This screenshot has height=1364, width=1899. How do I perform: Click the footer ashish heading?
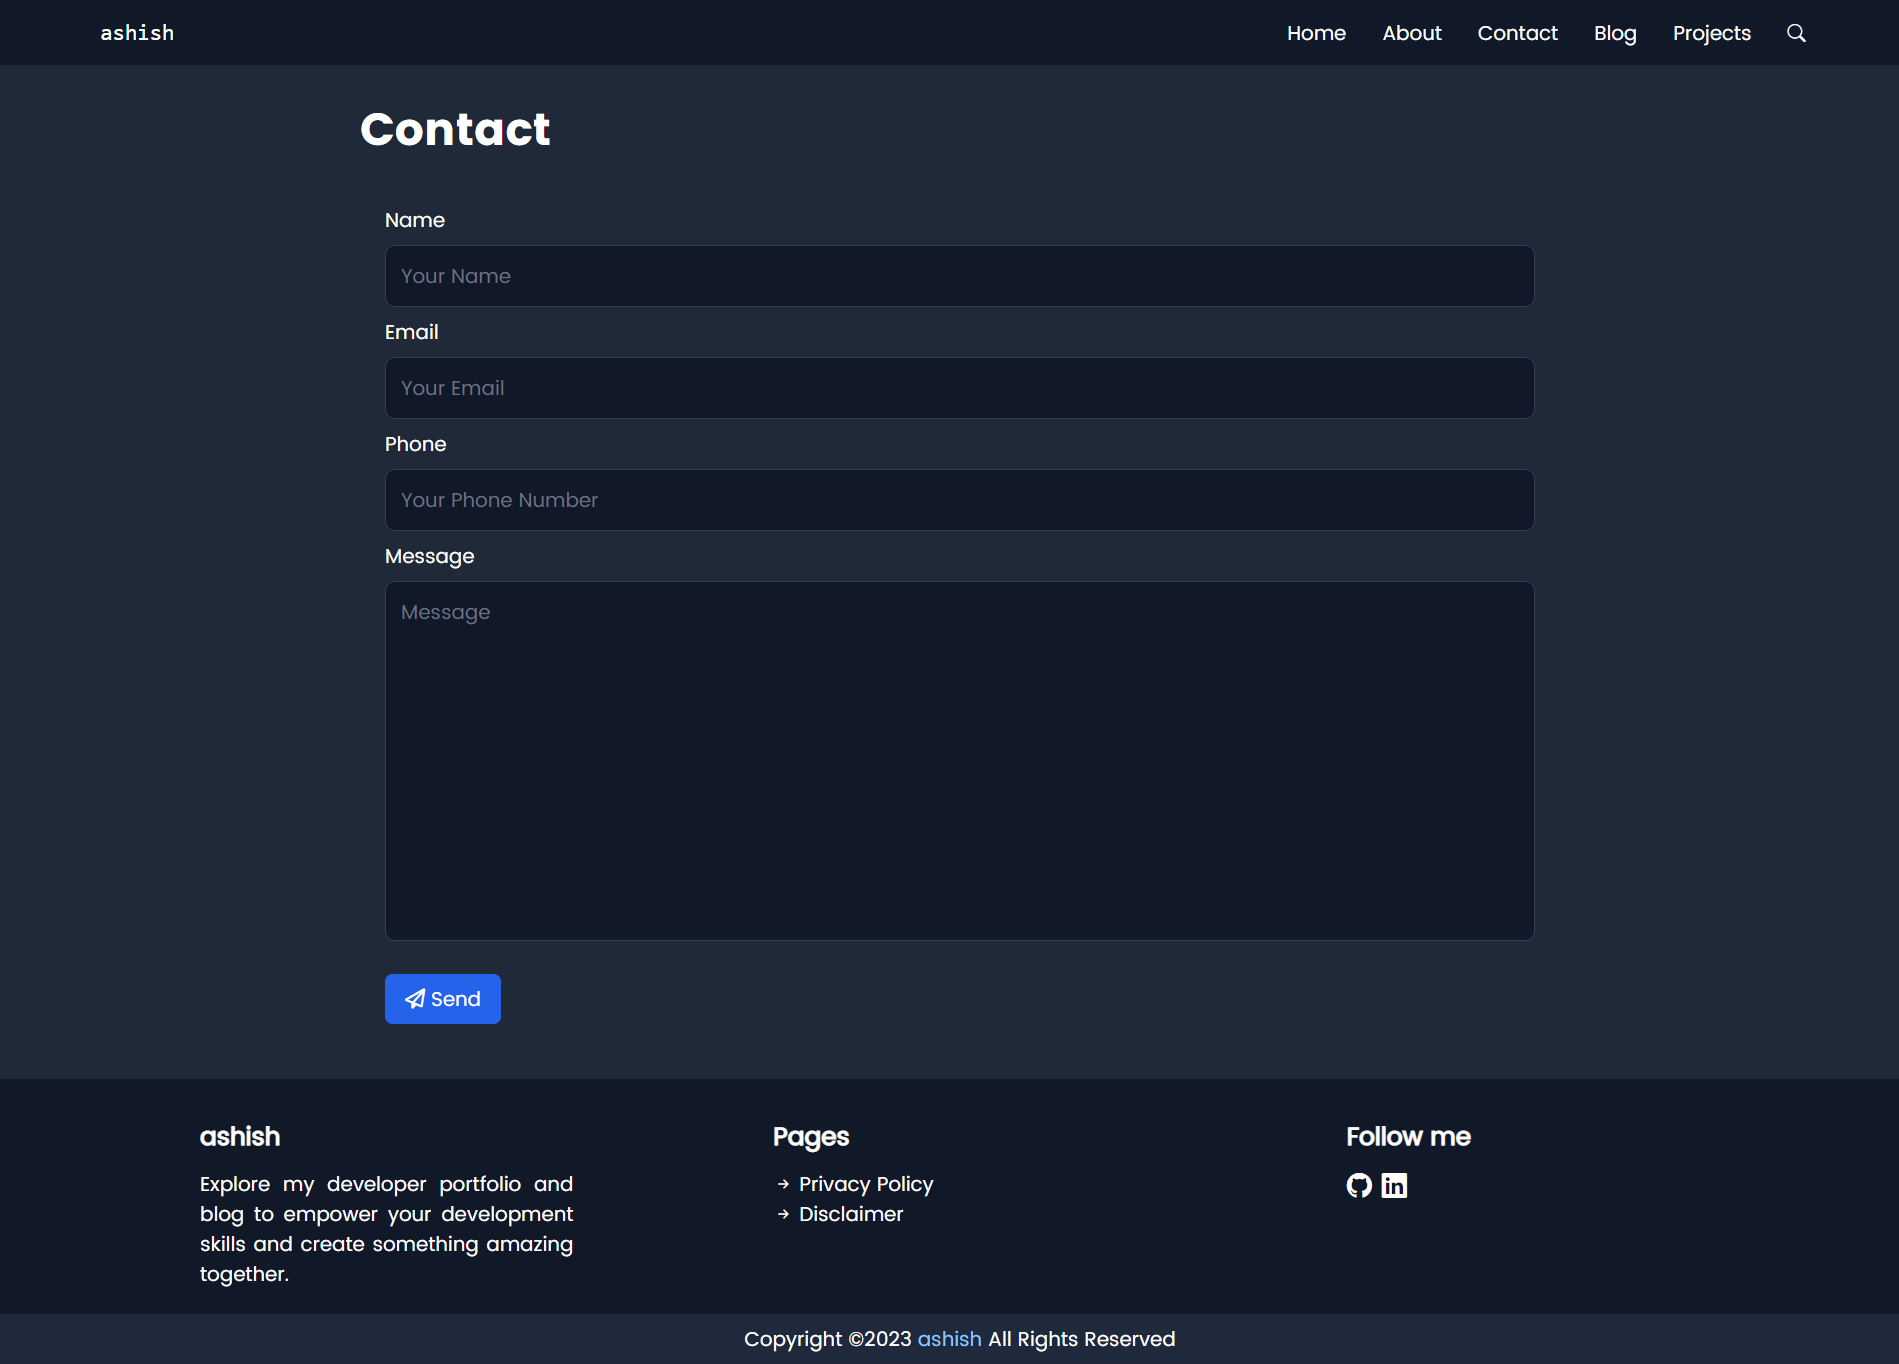[x=240, y=1137]
